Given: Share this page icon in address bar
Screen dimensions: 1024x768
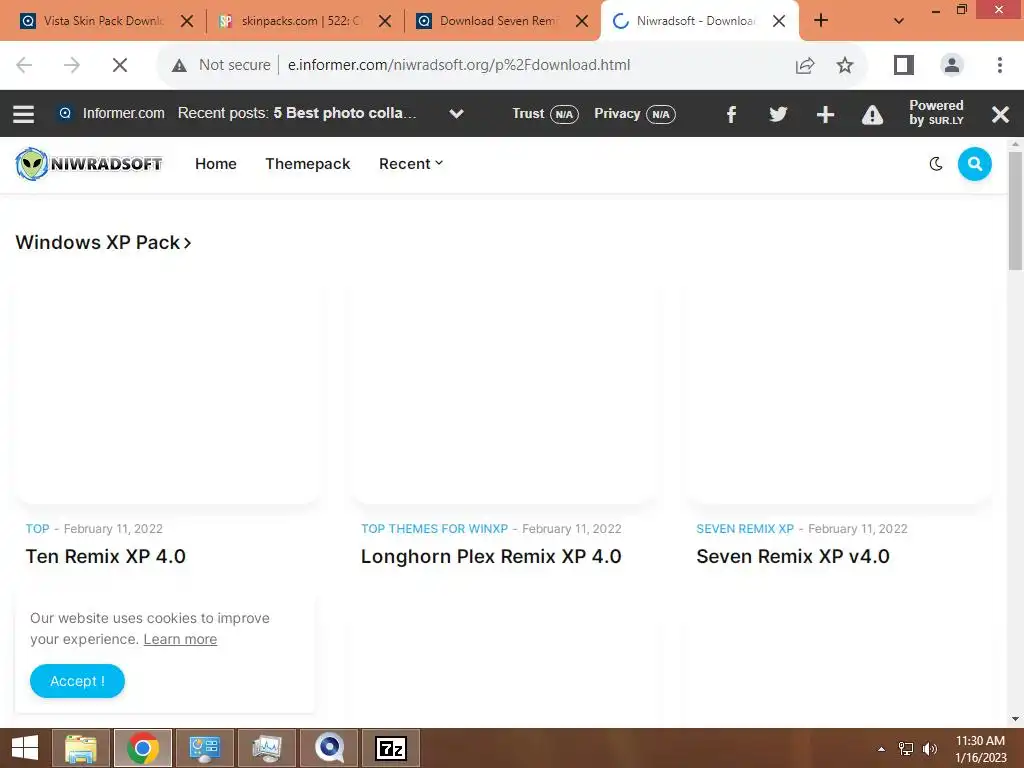Looking at the screenshot, I should pyautogui.click(x=805, y=65).
